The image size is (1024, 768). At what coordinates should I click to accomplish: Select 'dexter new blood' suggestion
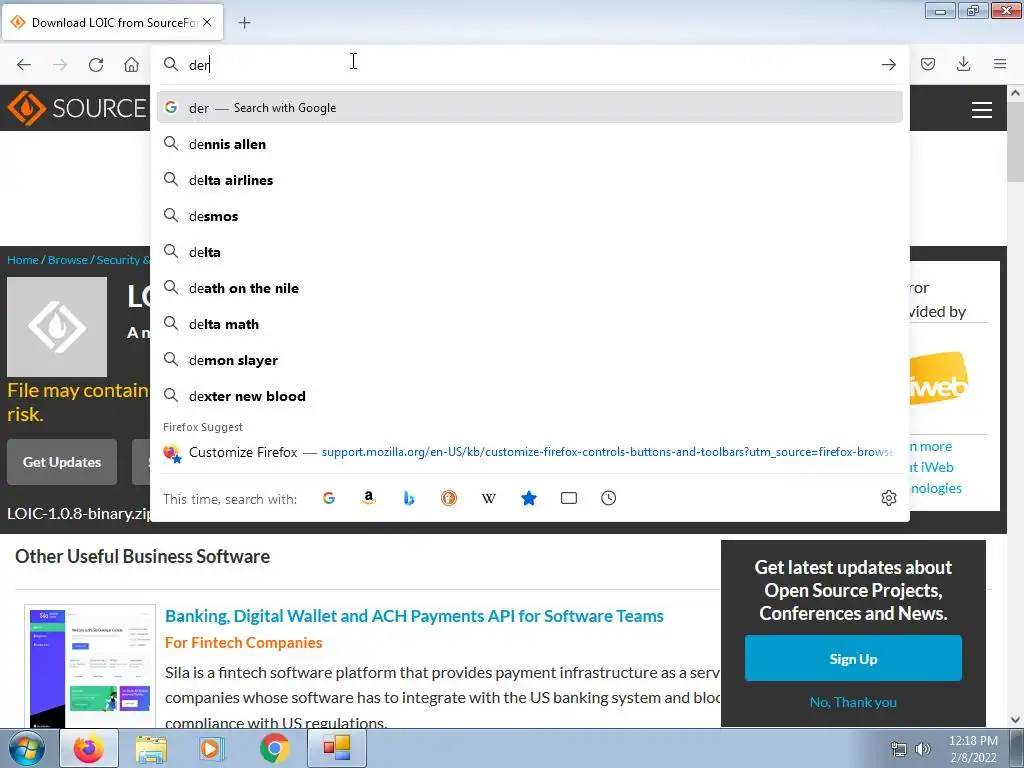click(530, 396)
